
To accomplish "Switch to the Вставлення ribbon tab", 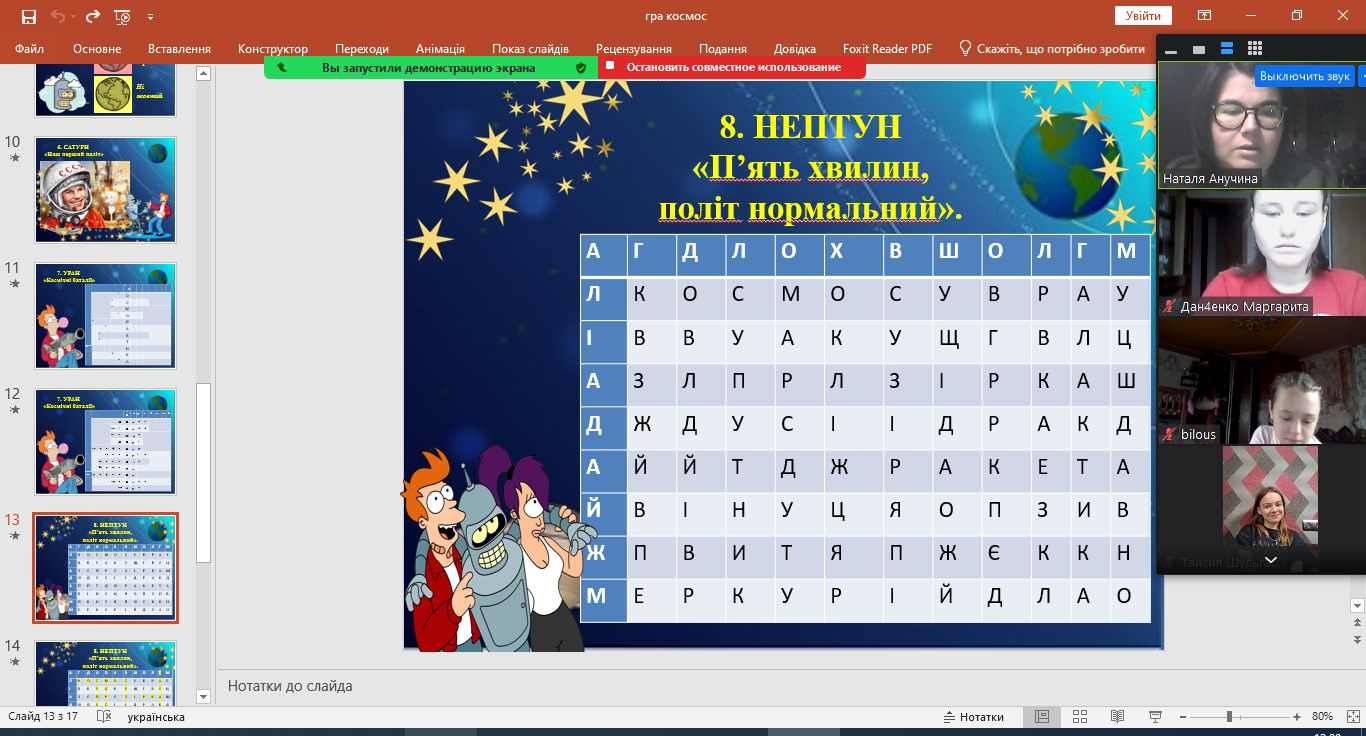I will [179, 48].
